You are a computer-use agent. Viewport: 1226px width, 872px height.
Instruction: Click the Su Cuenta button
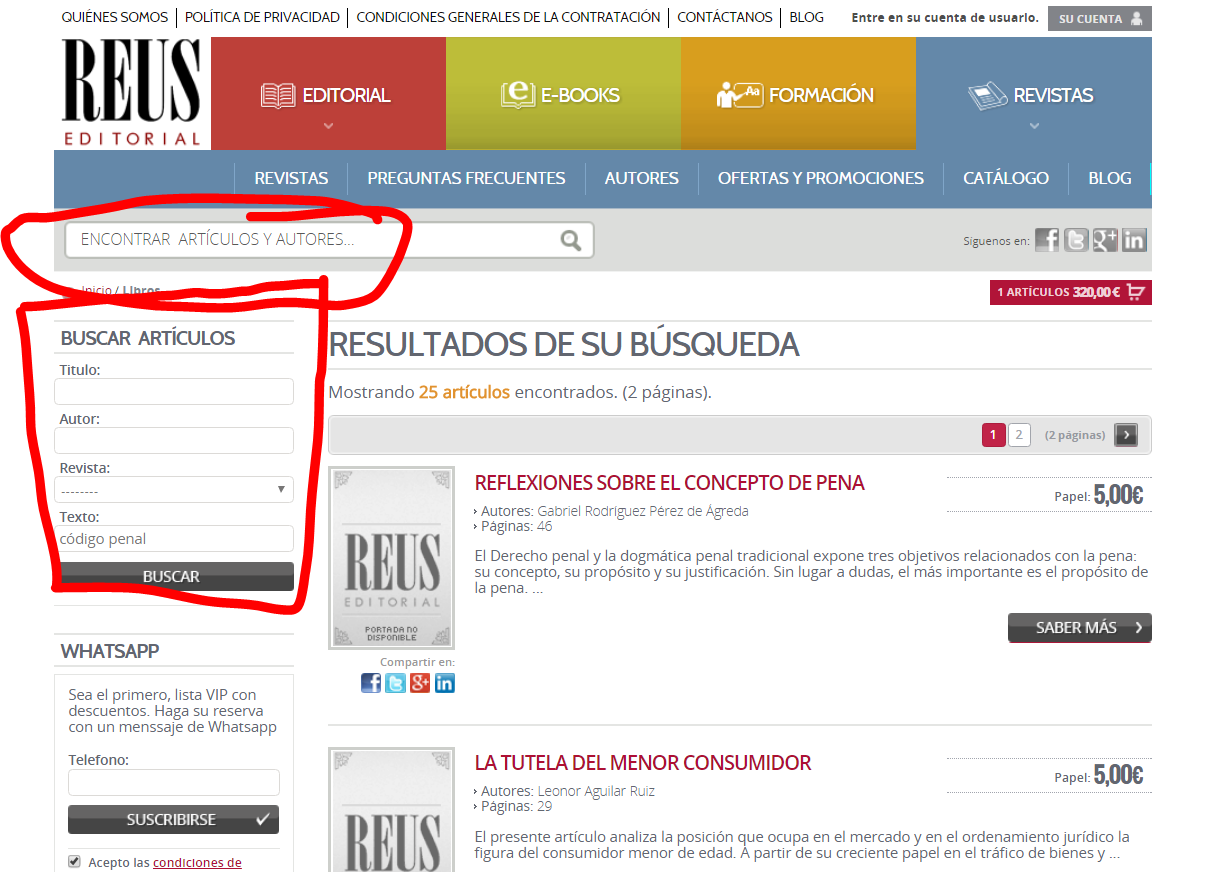[x=1100, y=19]
